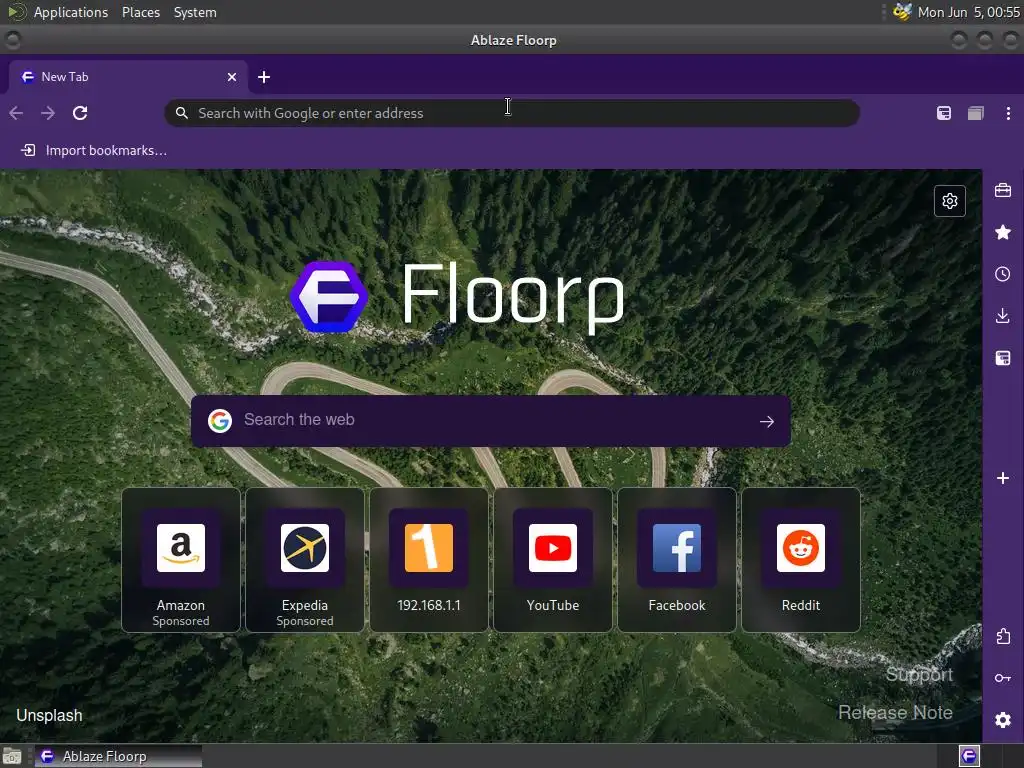Open the Places menu
Image resolution: width=1024 pixels, height=768 pixels.
click(141, 12)
